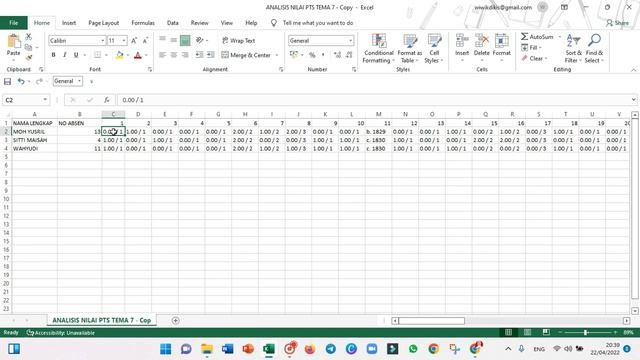Toggle Middle Align alignment
640x360 pixels.
coord(174,40)
